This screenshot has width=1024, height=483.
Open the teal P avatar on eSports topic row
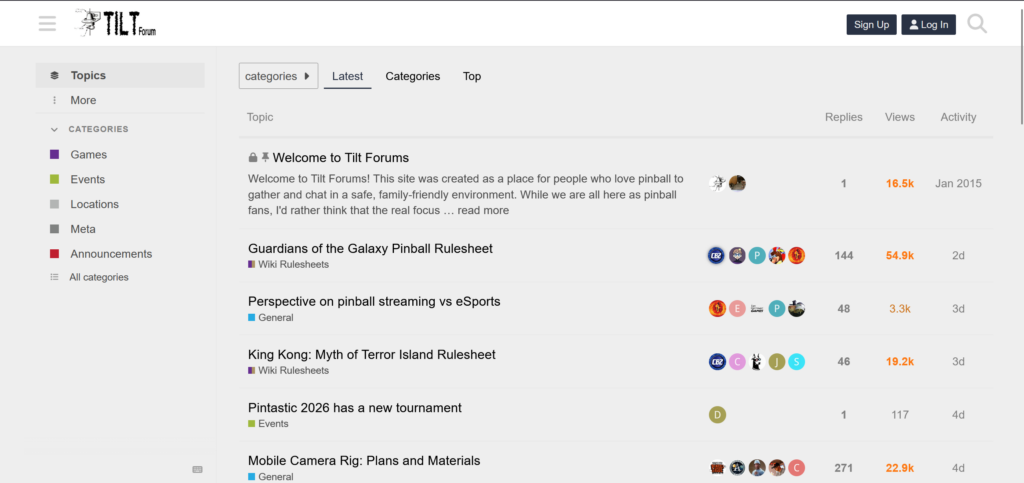click(x=776, y=309)
